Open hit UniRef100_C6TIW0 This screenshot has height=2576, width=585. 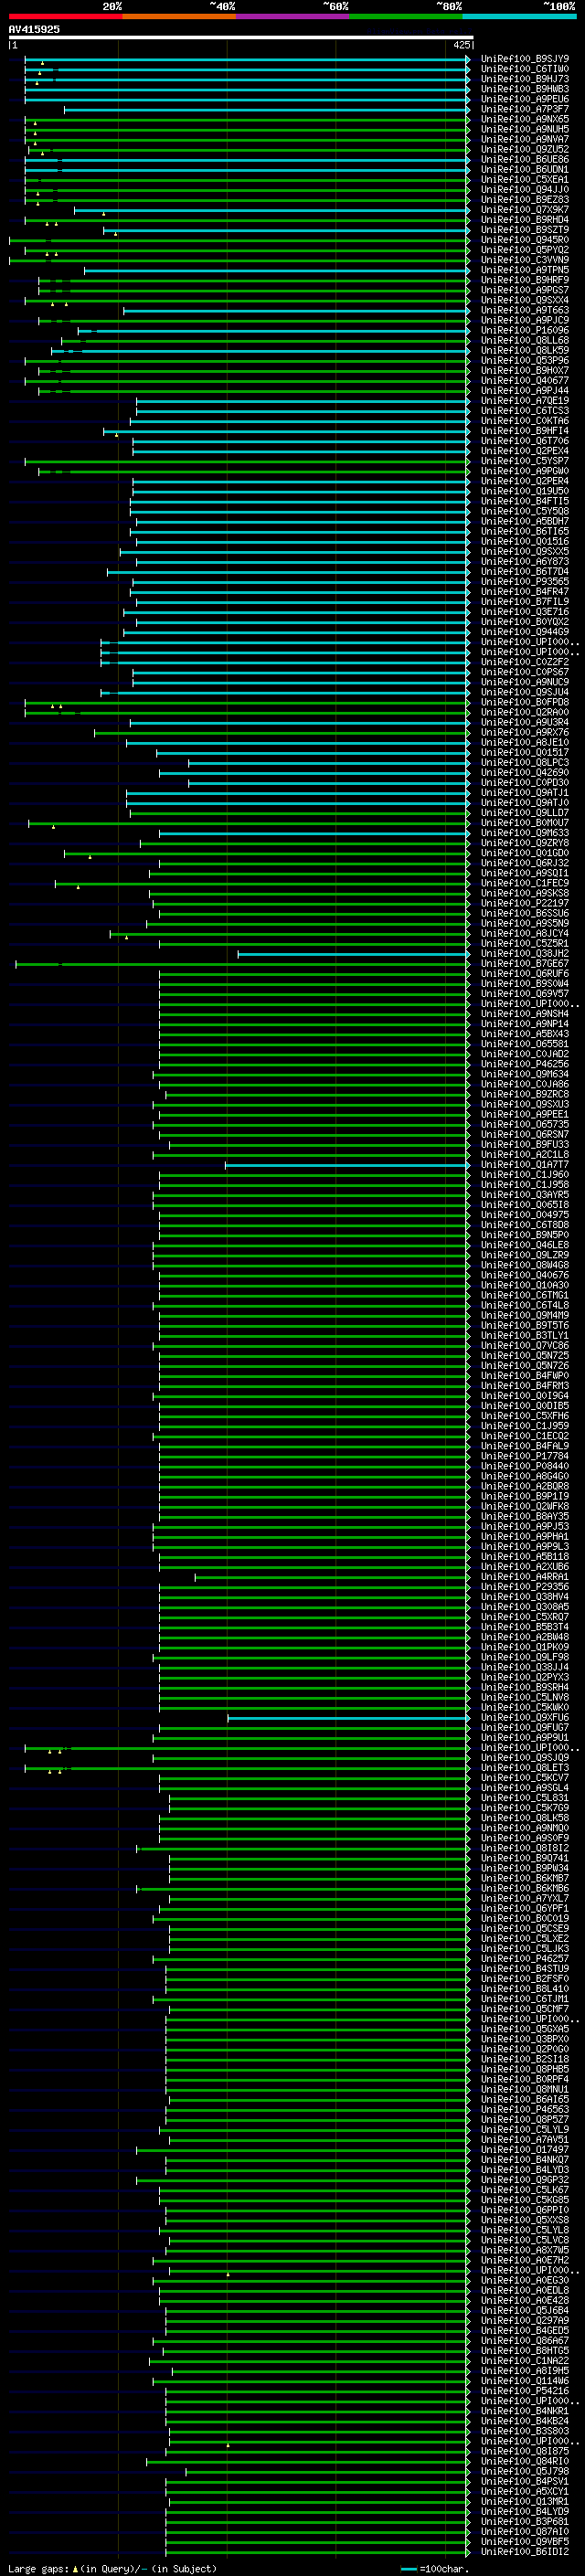(525, 69)
